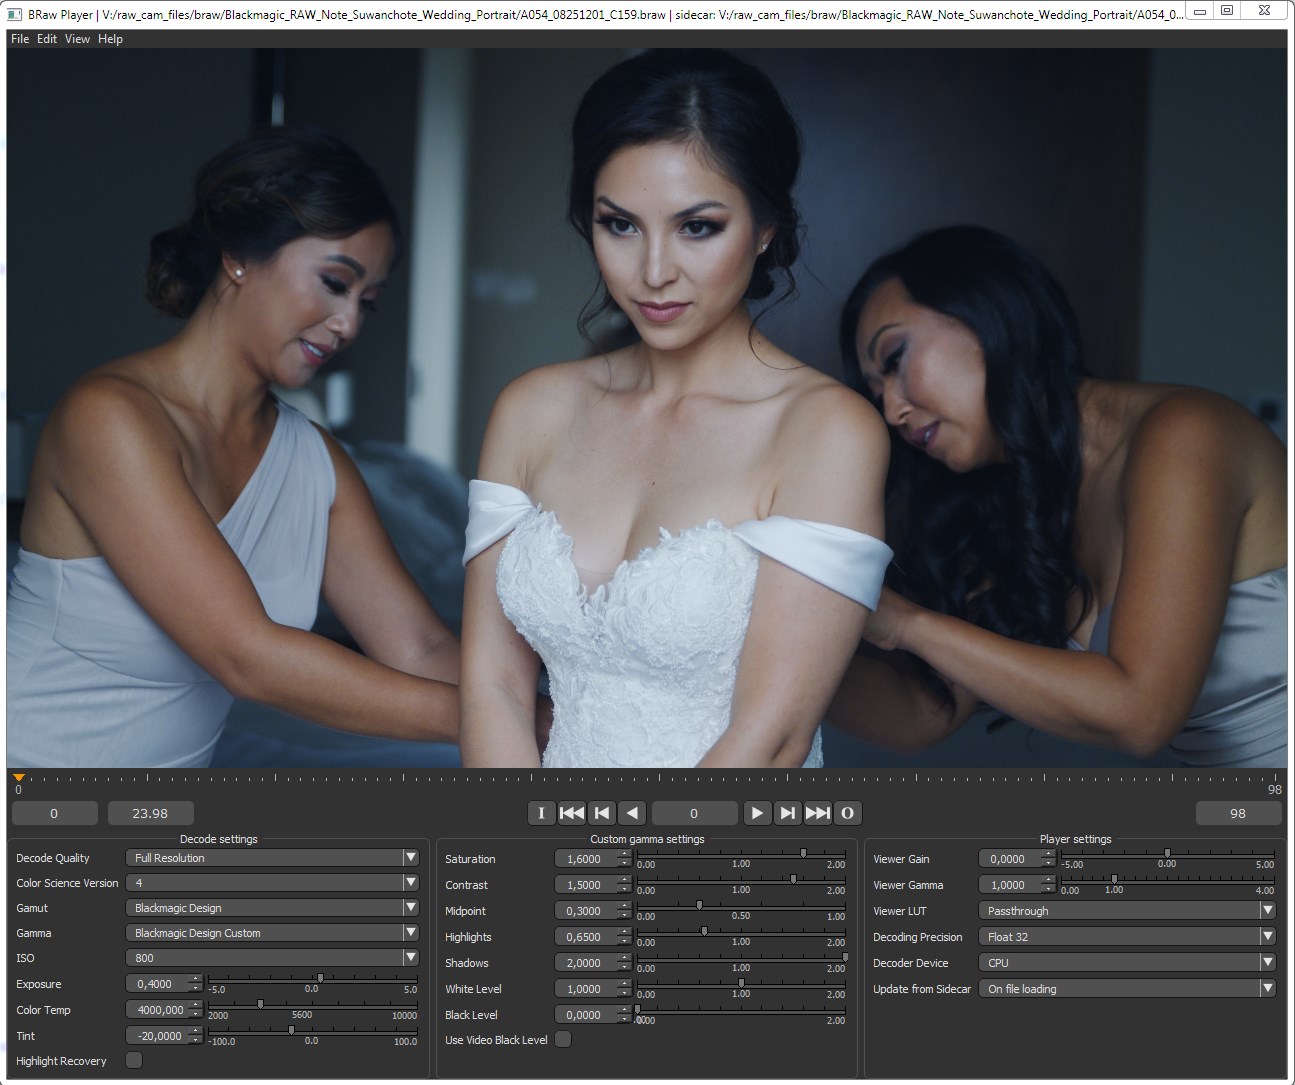This screenshot has width=1295, height=1085.
Task: Click the Saturation slider handle
Action: 803,853
